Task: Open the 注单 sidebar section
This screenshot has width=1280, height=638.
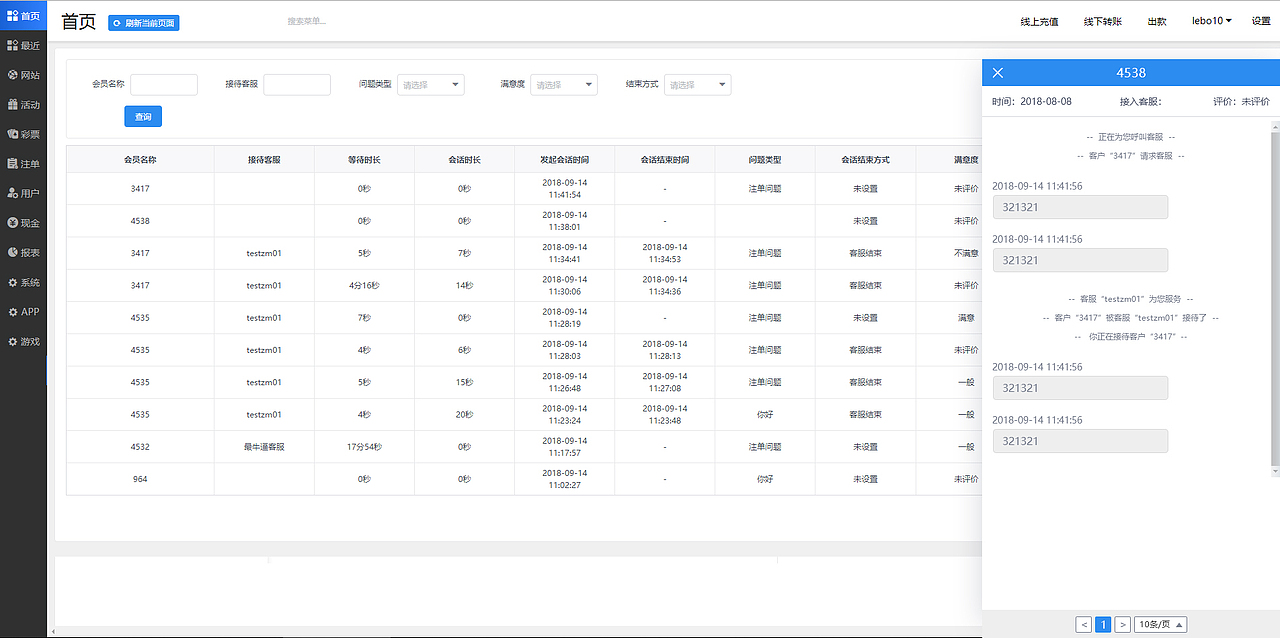Action: point(23,163)
